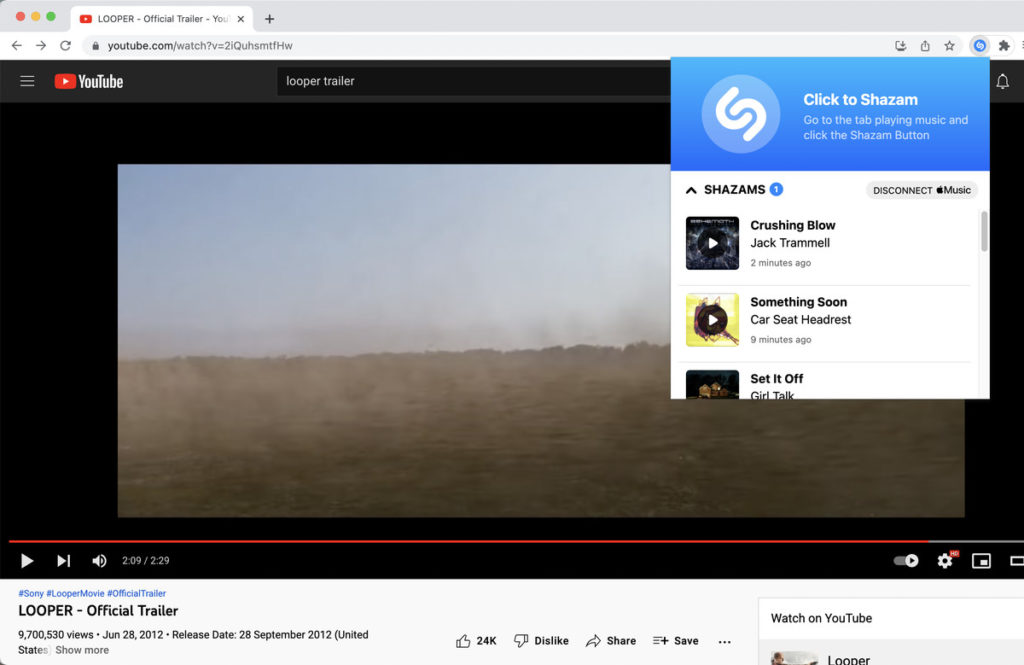Click the install app icon in address bar
Image resolution: width=1024 pixels, height=665 pixels.
tap(901, 46)
